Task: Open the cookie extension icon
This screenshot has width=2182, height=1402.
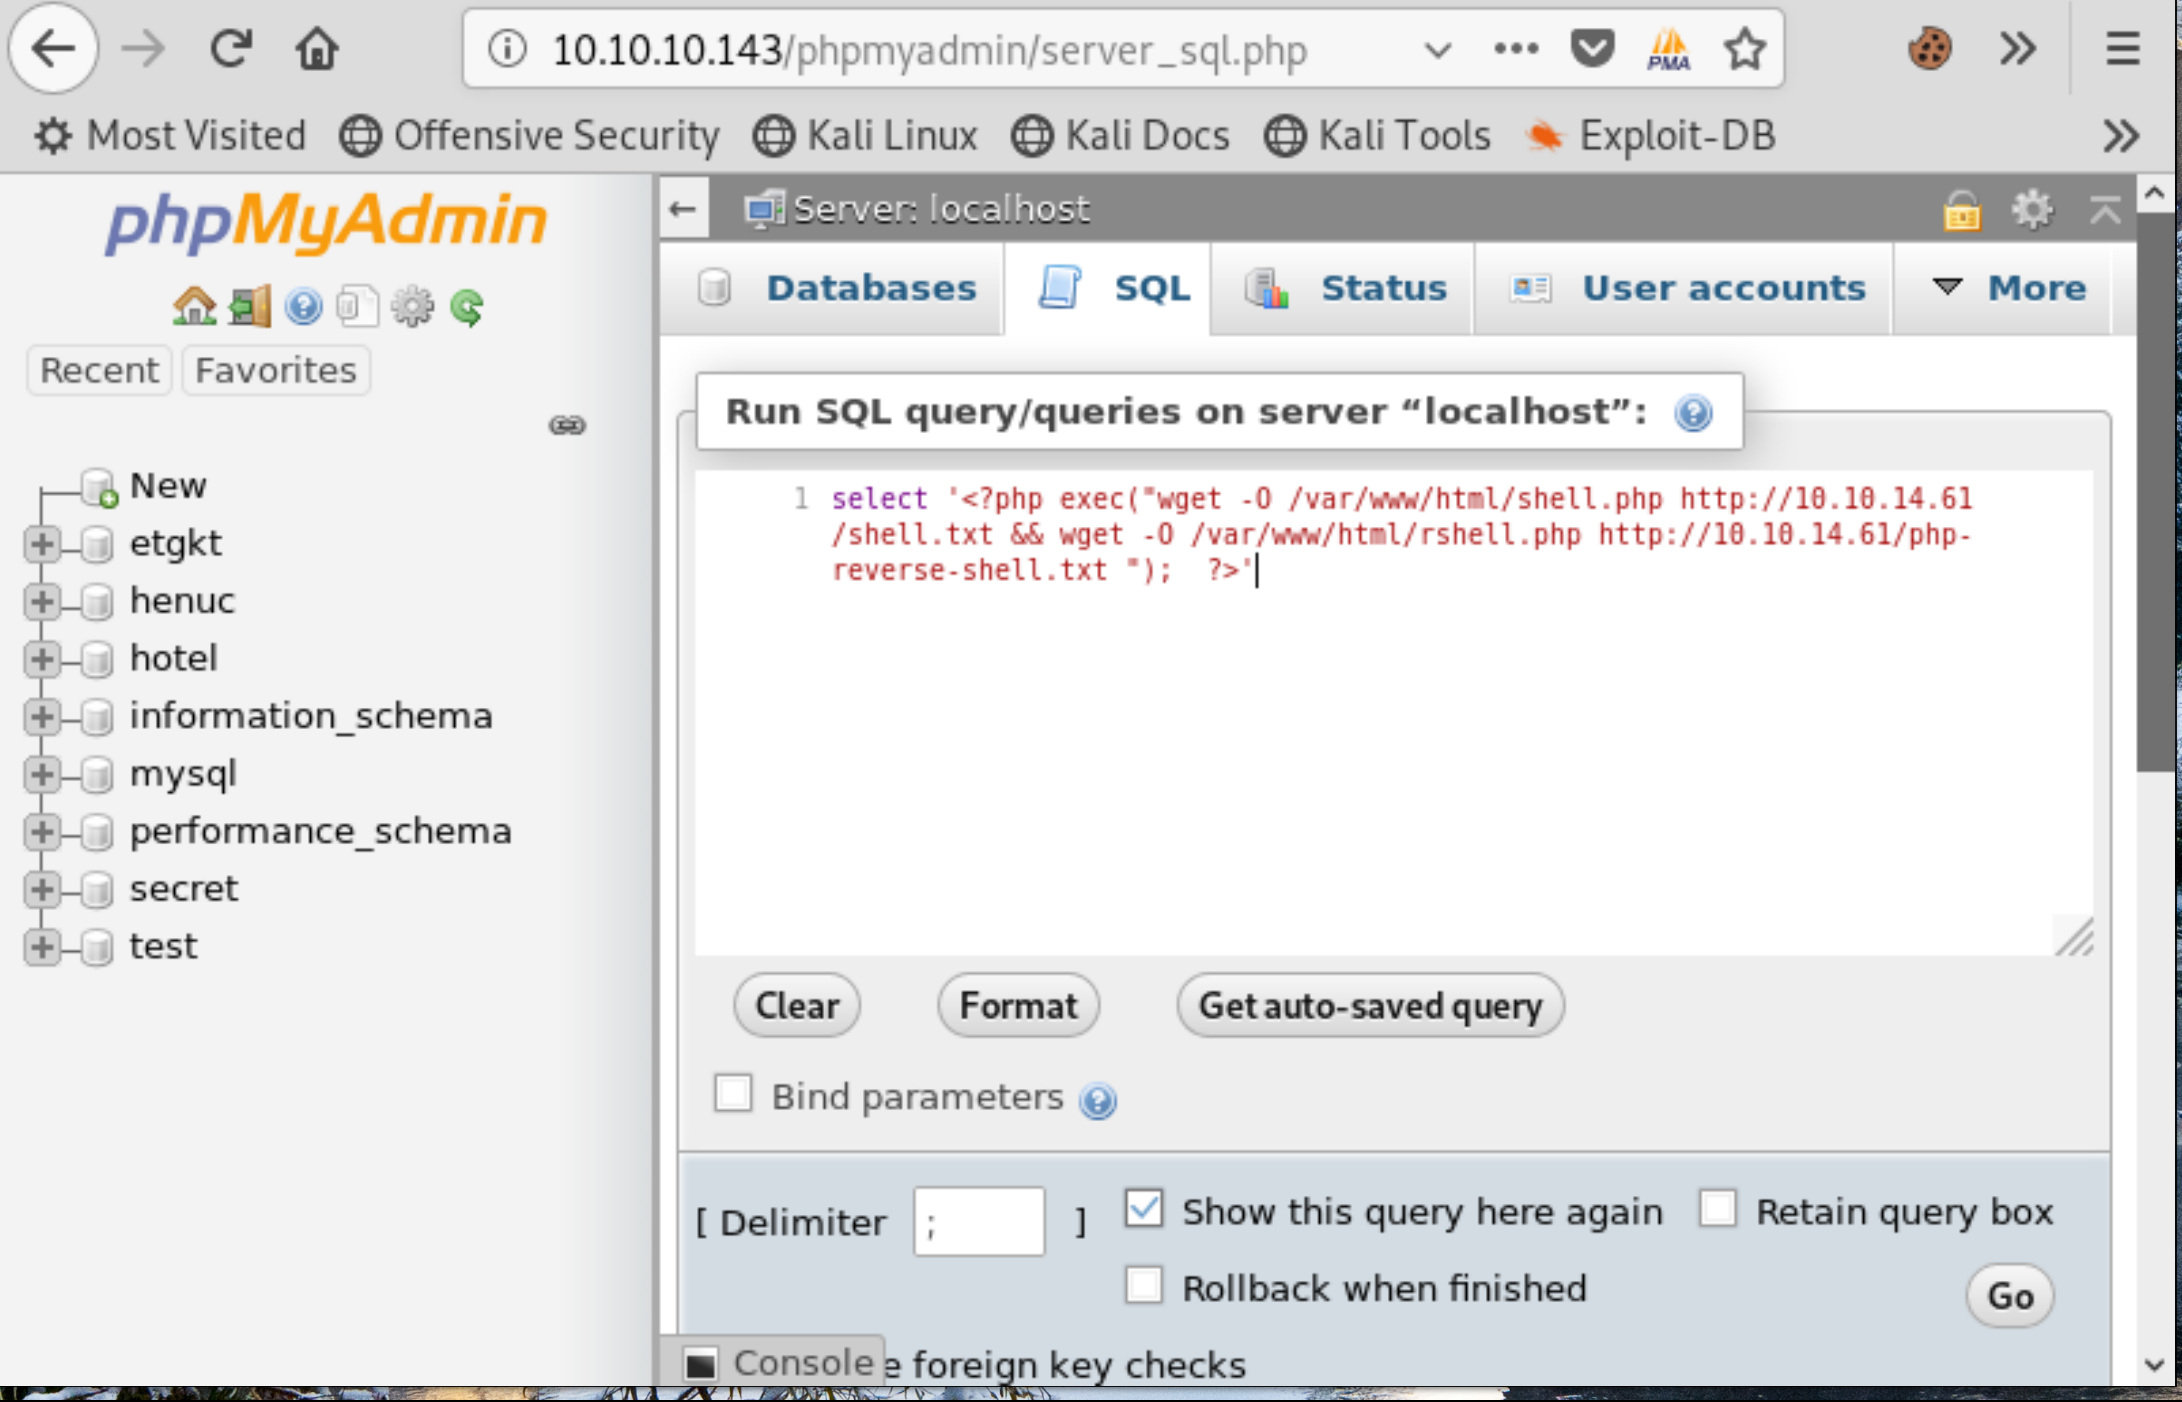Action: pos(1930,48)
